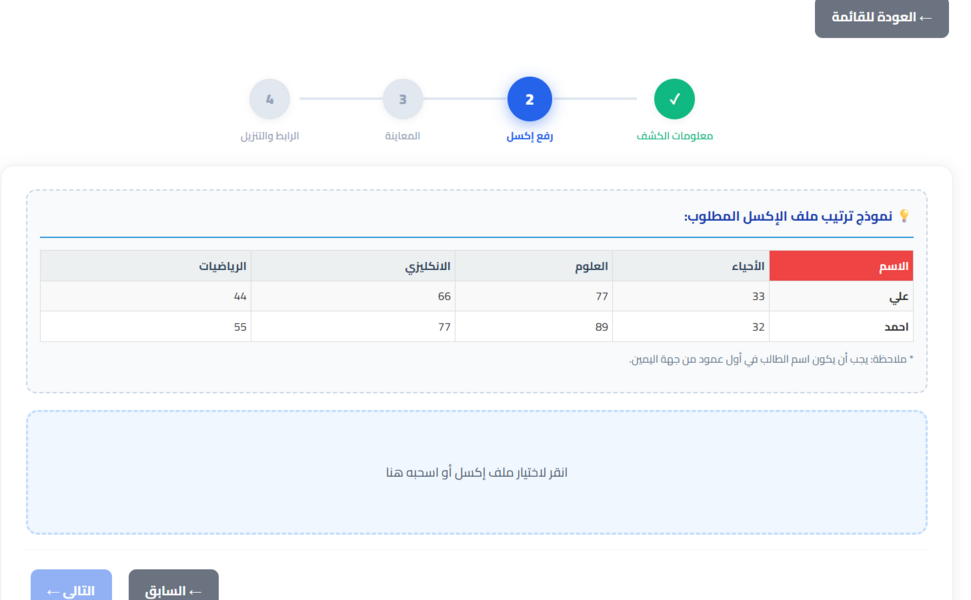Click the الأحياء column header
This screenshot has width=971, height=600.
click(691, 266)
